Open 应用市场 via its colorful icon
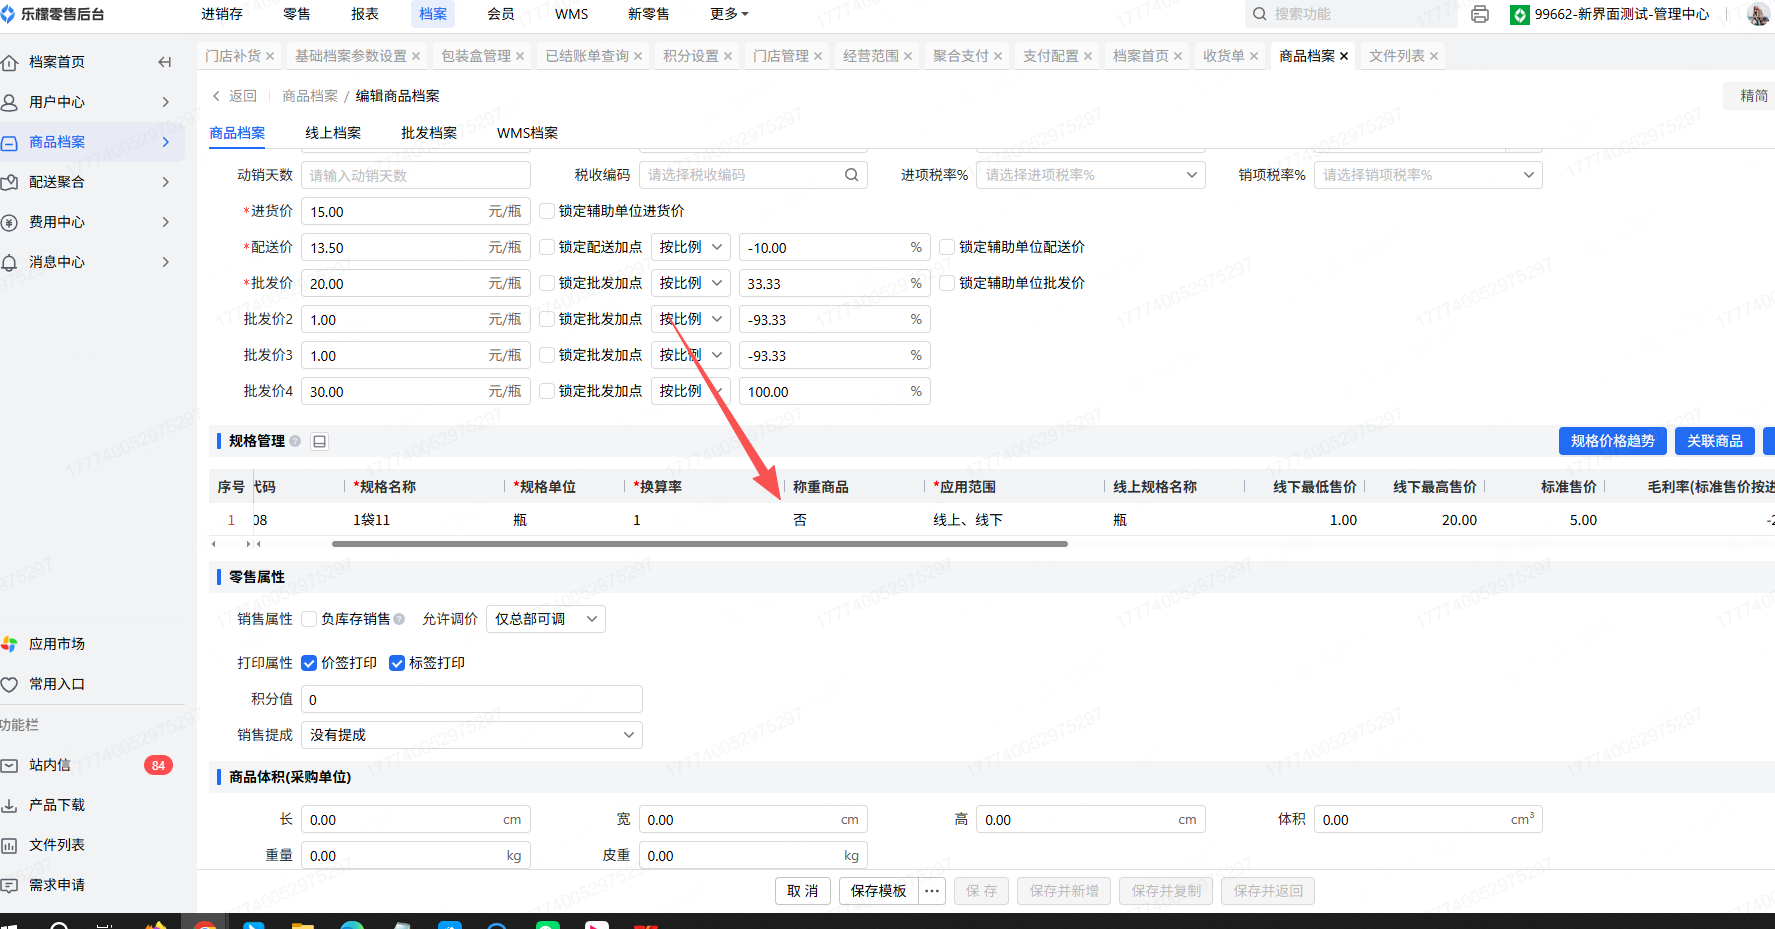This screenshot has width=1775, height=929. pos(10,644)
